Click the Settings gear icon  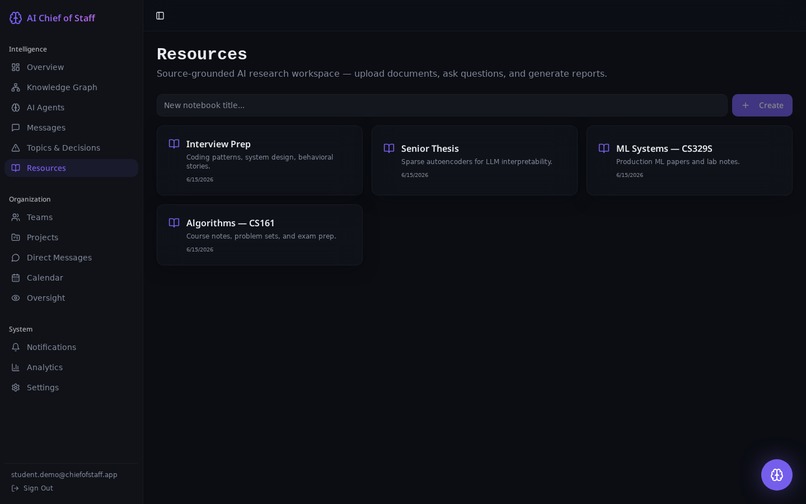pos(16,387)
